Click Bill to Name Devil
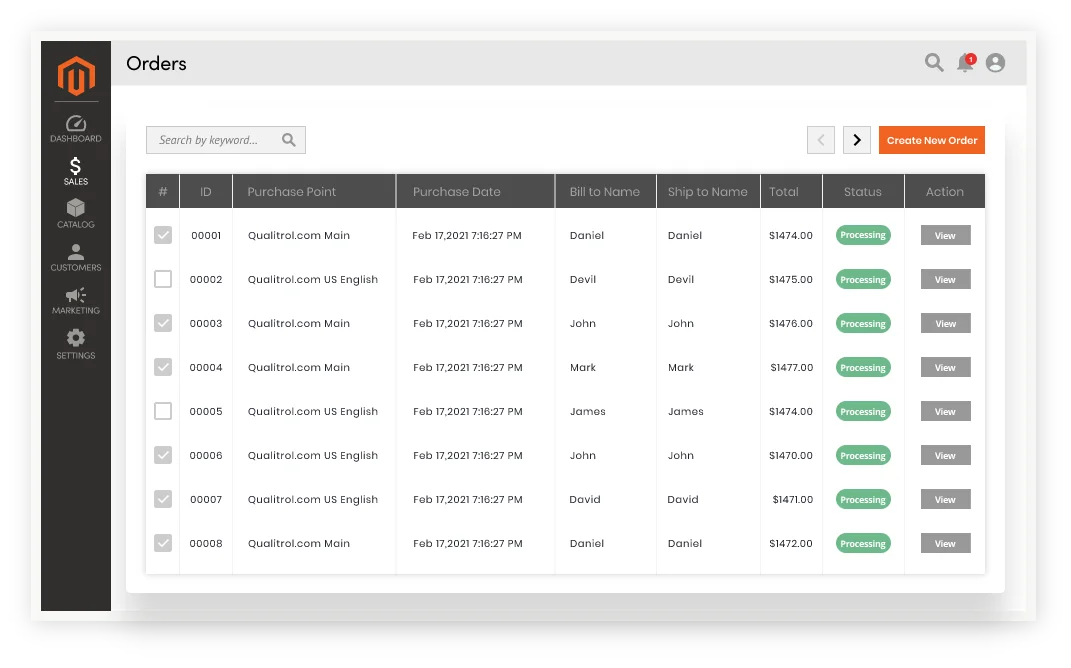 (583, 279)
